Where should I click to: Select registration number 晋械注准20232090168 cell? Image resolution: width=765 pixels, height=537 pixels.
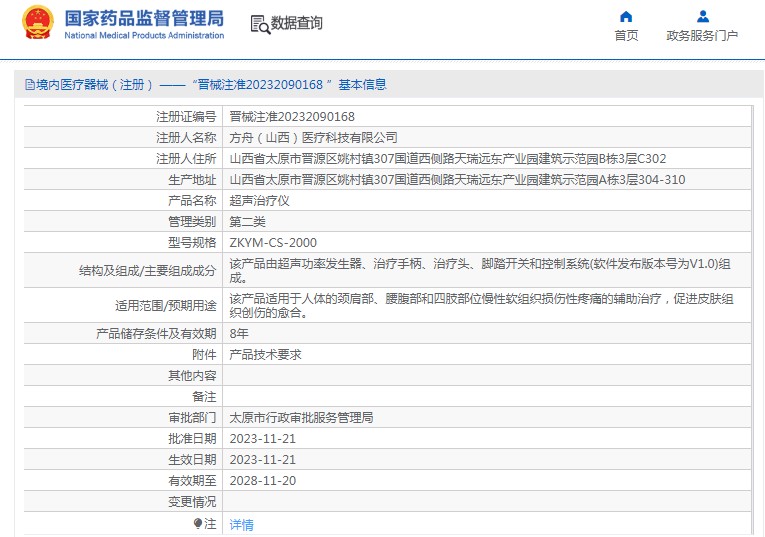coord(292,117)
